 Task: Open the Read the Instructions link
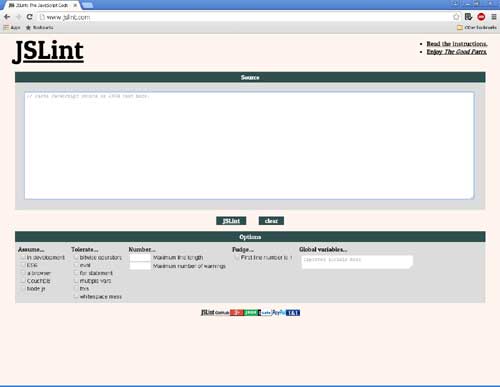point(457,44)
